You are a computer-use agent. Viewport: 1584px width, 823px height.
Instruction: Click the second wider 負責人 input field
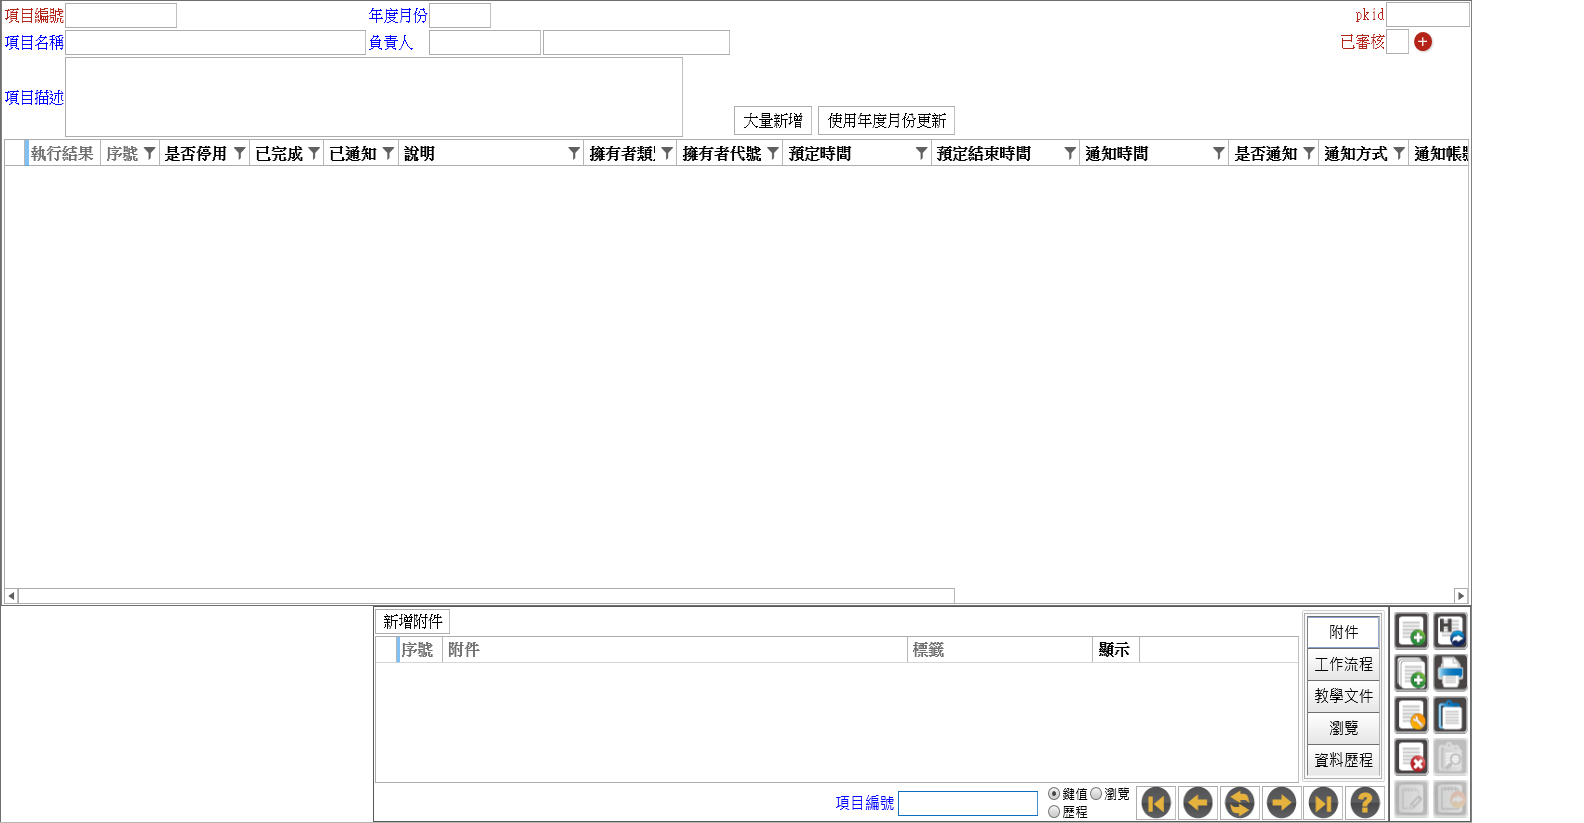pyautogui.click(x=636, y=42)
